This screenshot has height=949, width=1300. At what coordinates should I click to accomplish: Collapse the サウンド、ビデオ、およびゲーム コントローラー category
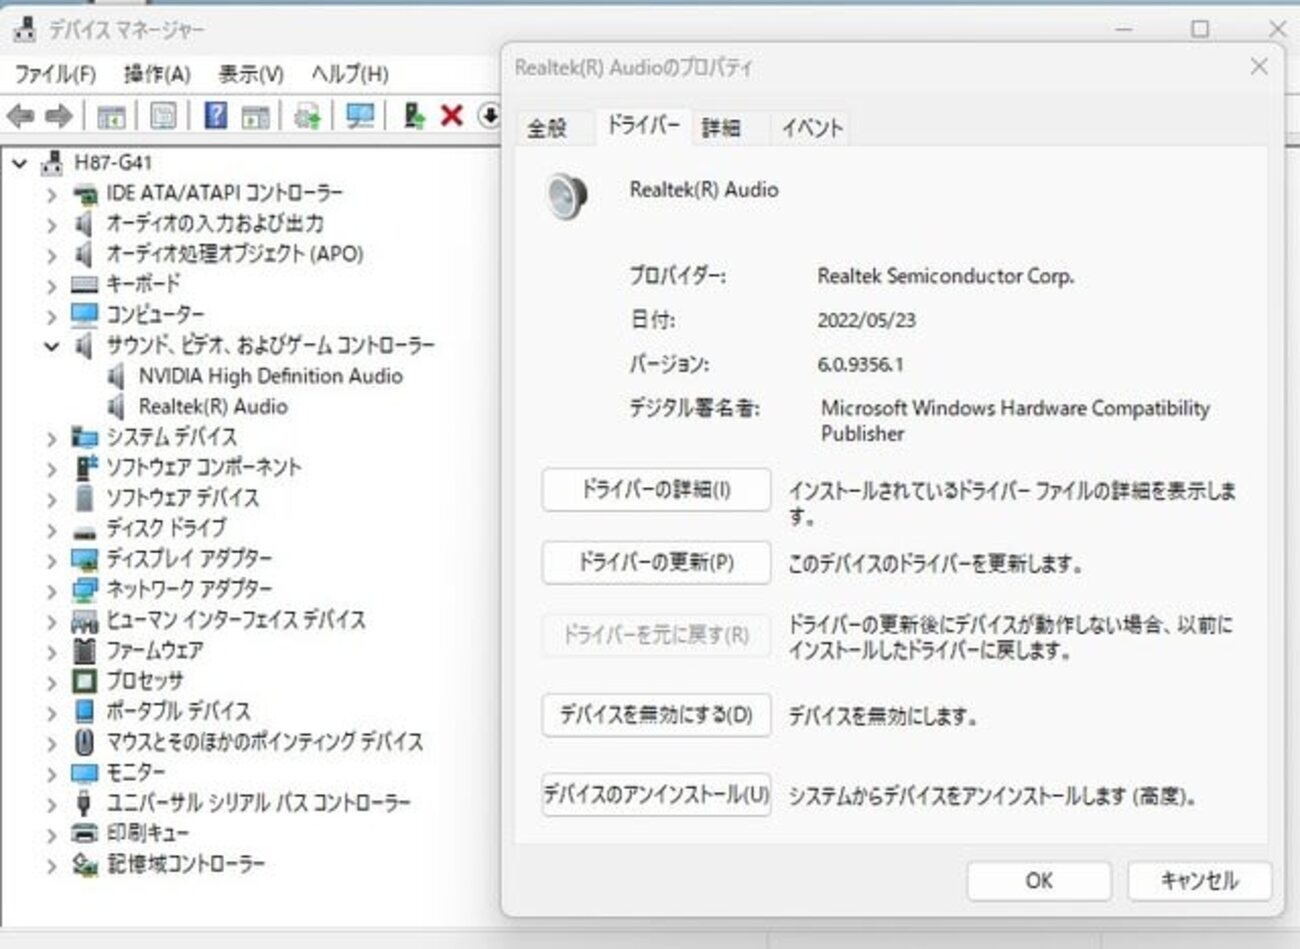pos(51,347)
